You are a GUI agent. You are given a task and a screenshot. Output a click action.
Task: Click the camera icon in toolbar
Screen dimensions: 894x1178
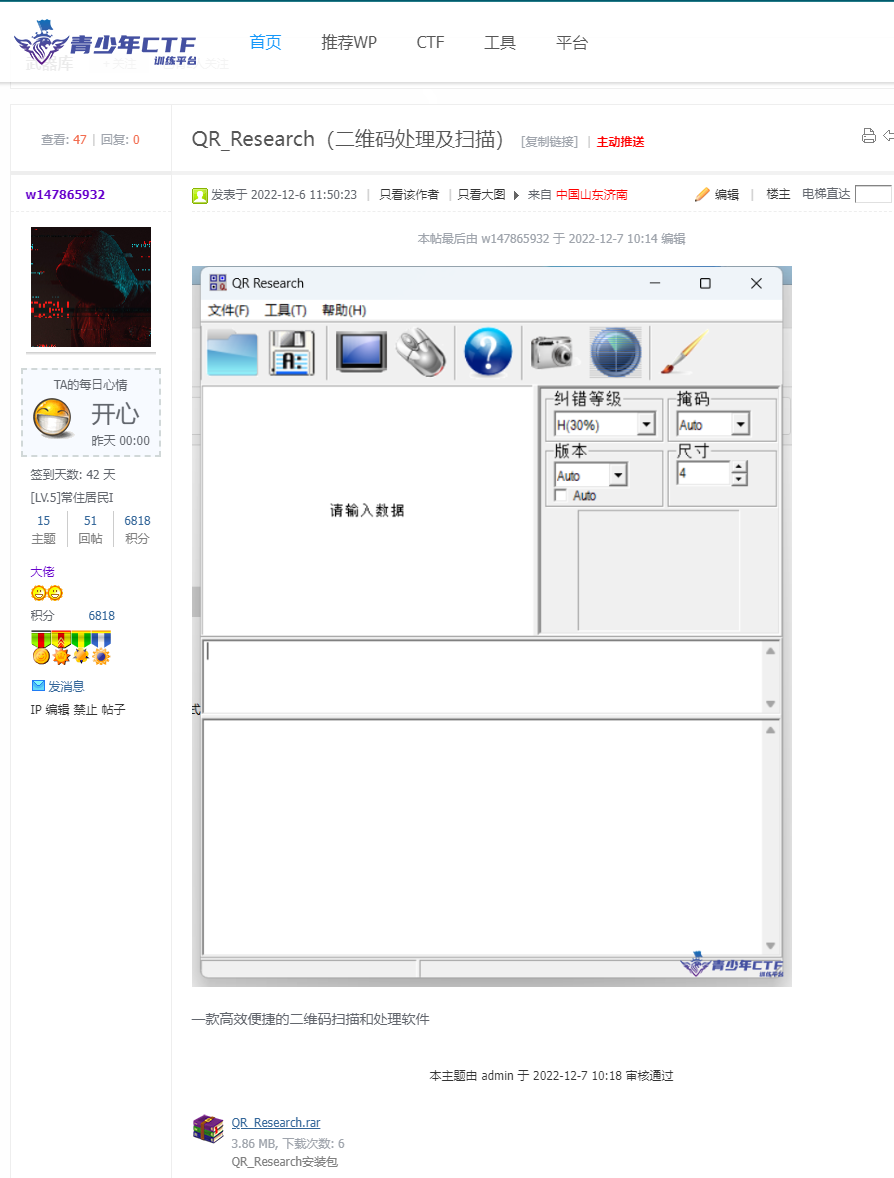click(554, 352)
